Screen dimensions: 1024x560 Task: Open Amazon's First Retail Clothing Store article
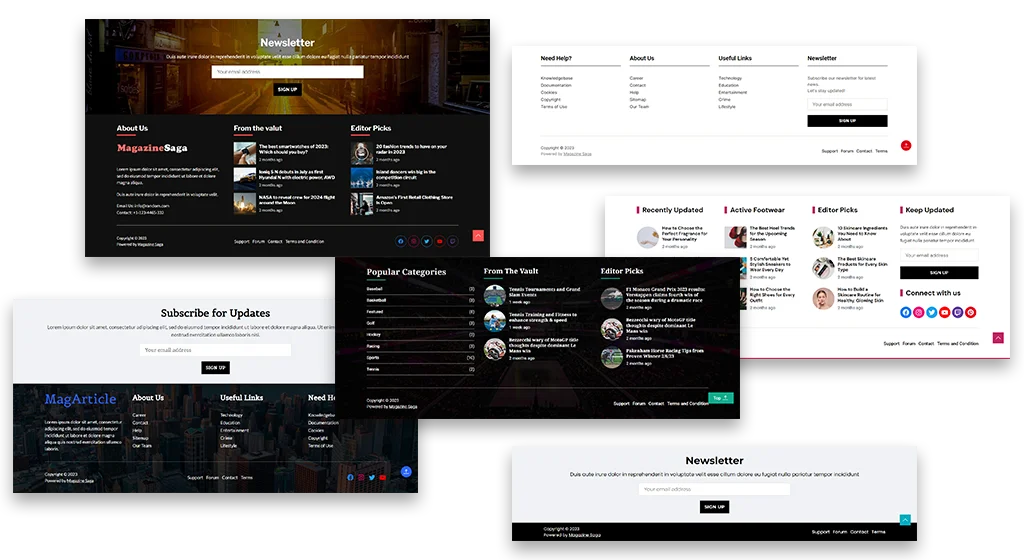(414, 200)
